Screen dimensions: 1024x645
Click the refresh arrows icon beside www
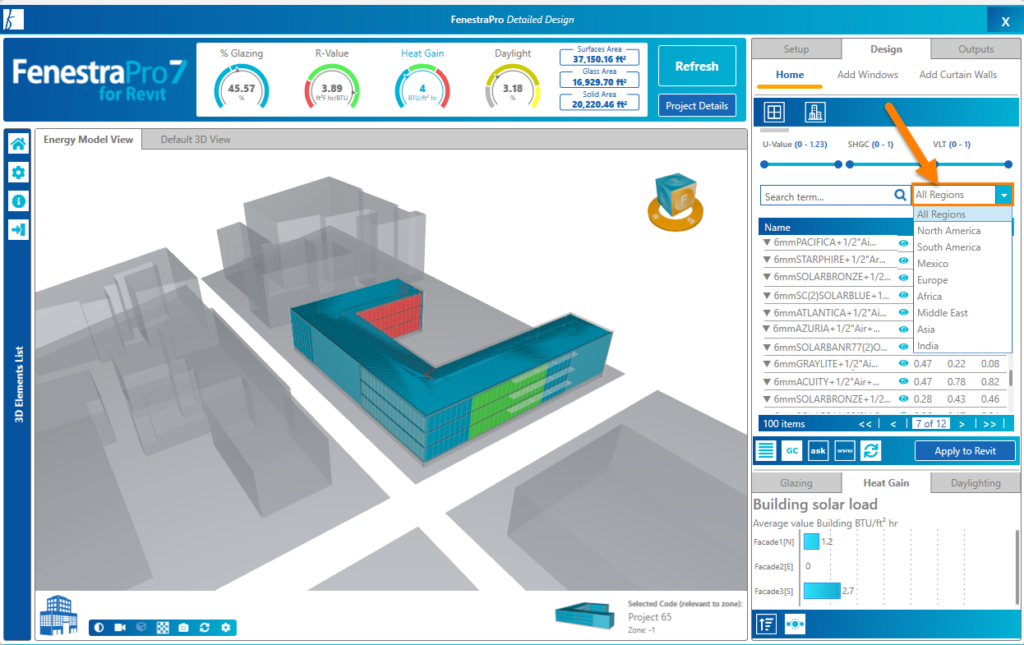pyautogui.click(x=871, y=450)
